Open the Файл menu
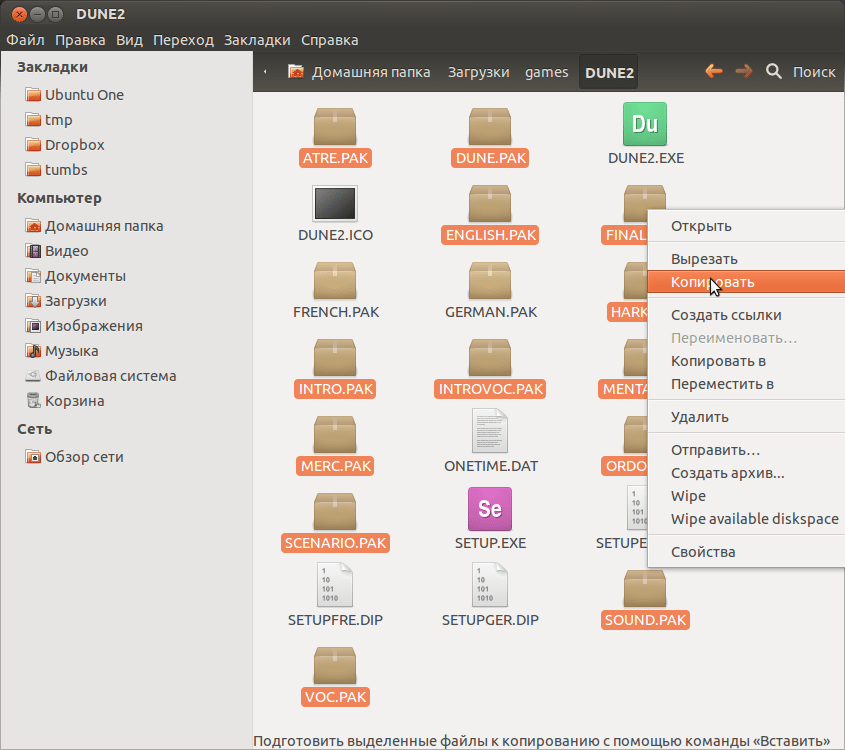Screen dimensions: 845x750 (25, 40)
